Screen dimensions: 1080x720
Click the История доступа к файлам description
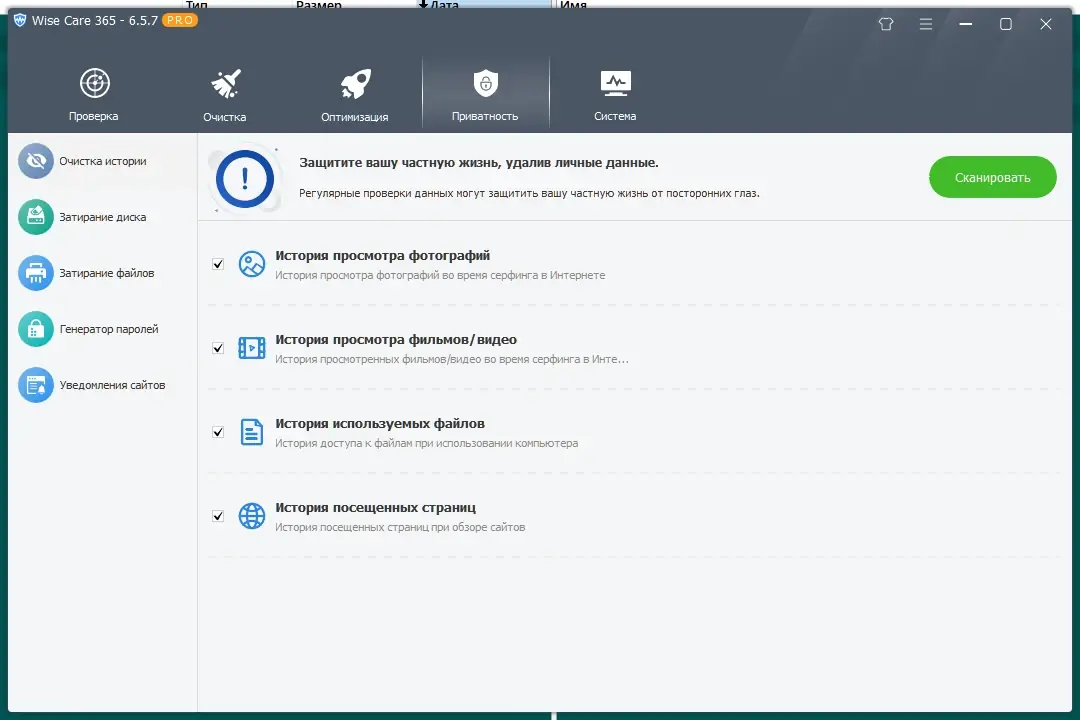point(426,443)
